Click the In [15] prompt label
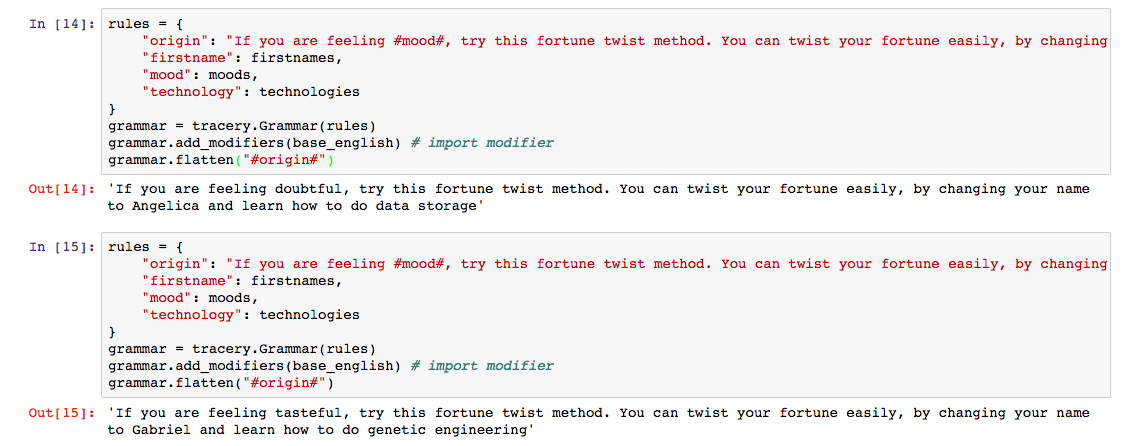The width and height of the screenshot is (1128, 446). click(x=62, y=247)
